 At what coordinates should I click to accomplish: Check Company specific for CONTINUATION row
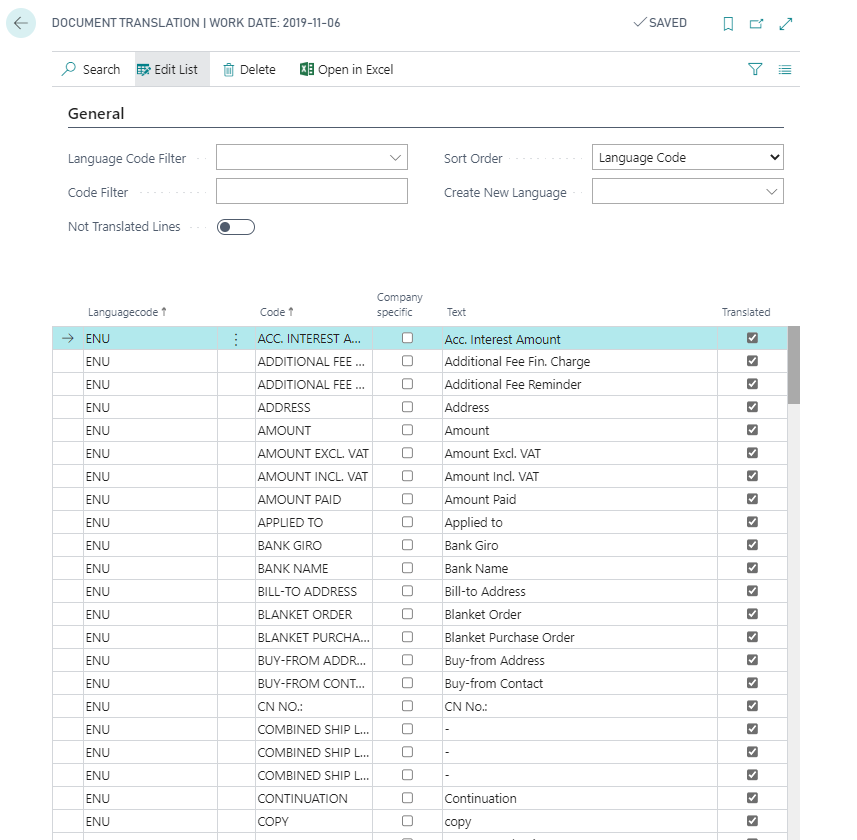tap(407, 798)
